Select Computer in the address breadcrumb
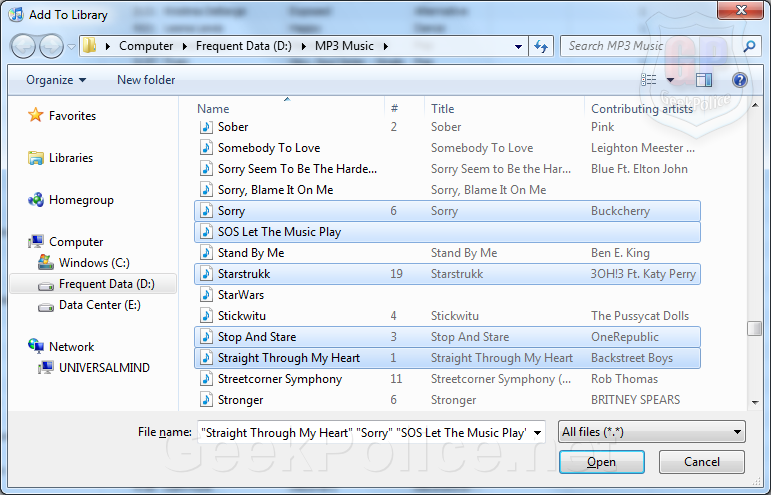The width and height of the screenshot is (771, 495). tap(146, 46)
